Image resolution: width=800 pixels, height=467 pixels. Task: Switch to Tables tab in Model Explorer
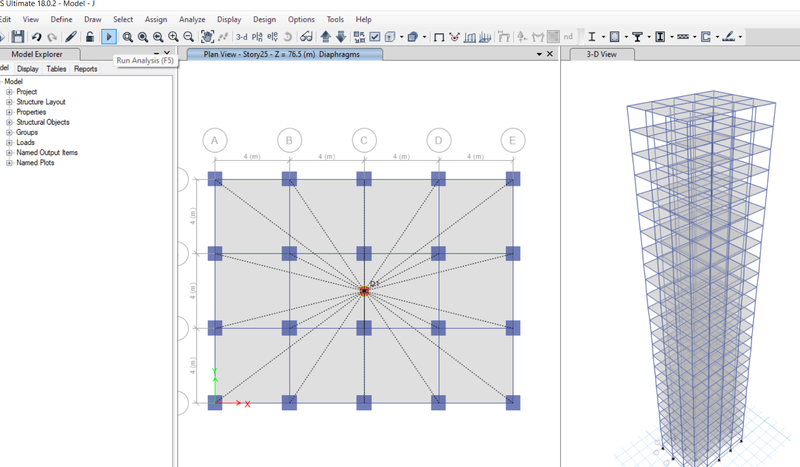(56, 69)
